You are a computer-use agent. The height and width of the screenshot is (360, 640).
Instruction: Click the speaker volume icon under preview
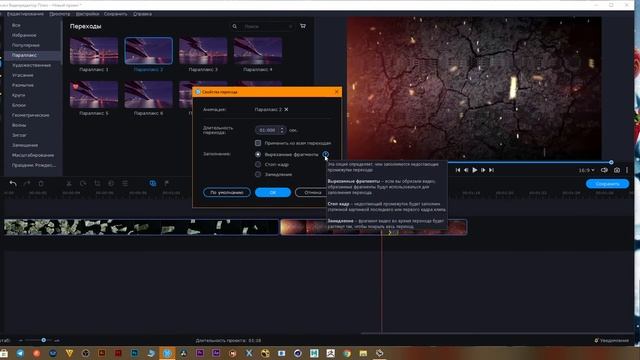pos(604,170)
